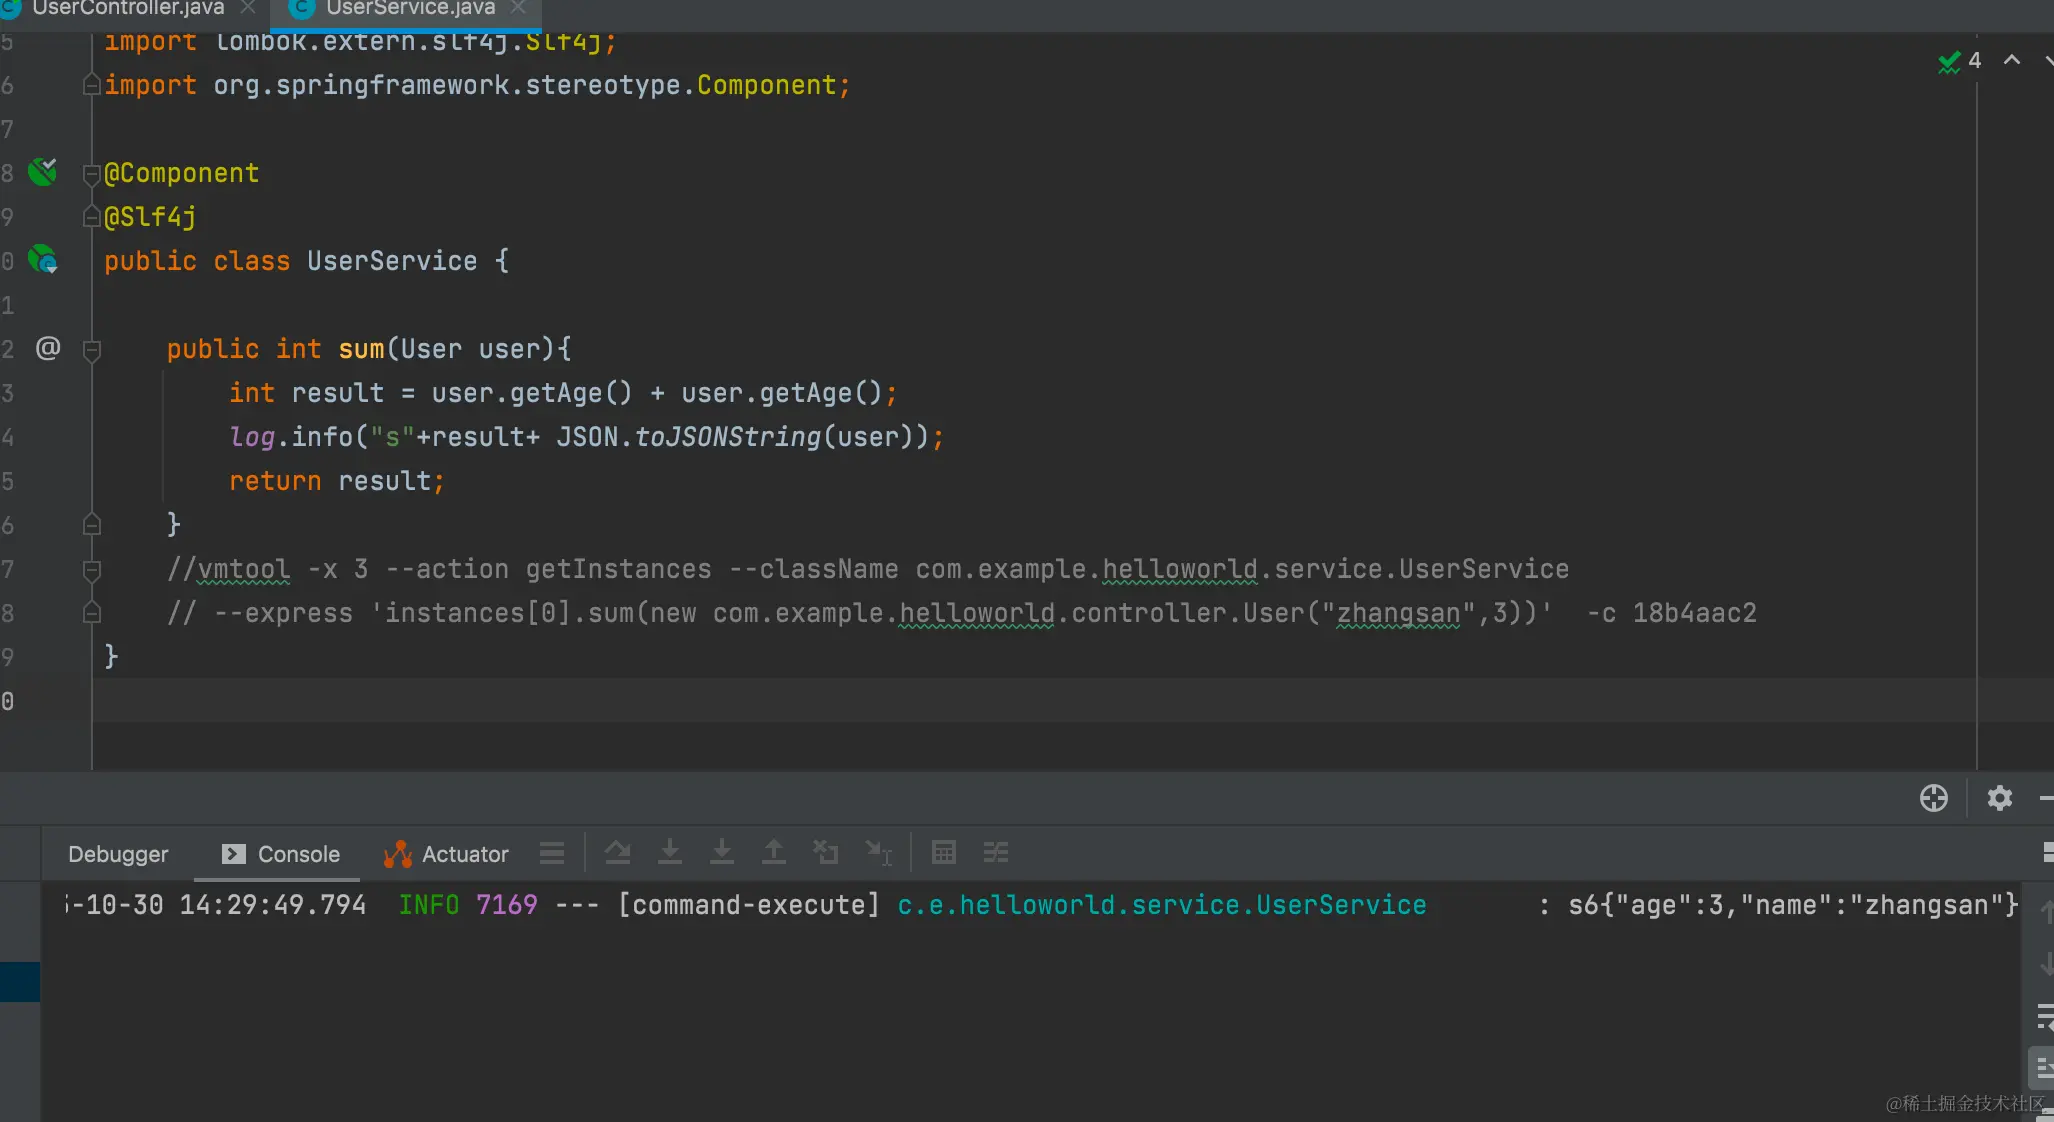Switch to the Debugger tab
Image resolution: width=2054 pixels, height=1122 pixels.
pos(118,854)
